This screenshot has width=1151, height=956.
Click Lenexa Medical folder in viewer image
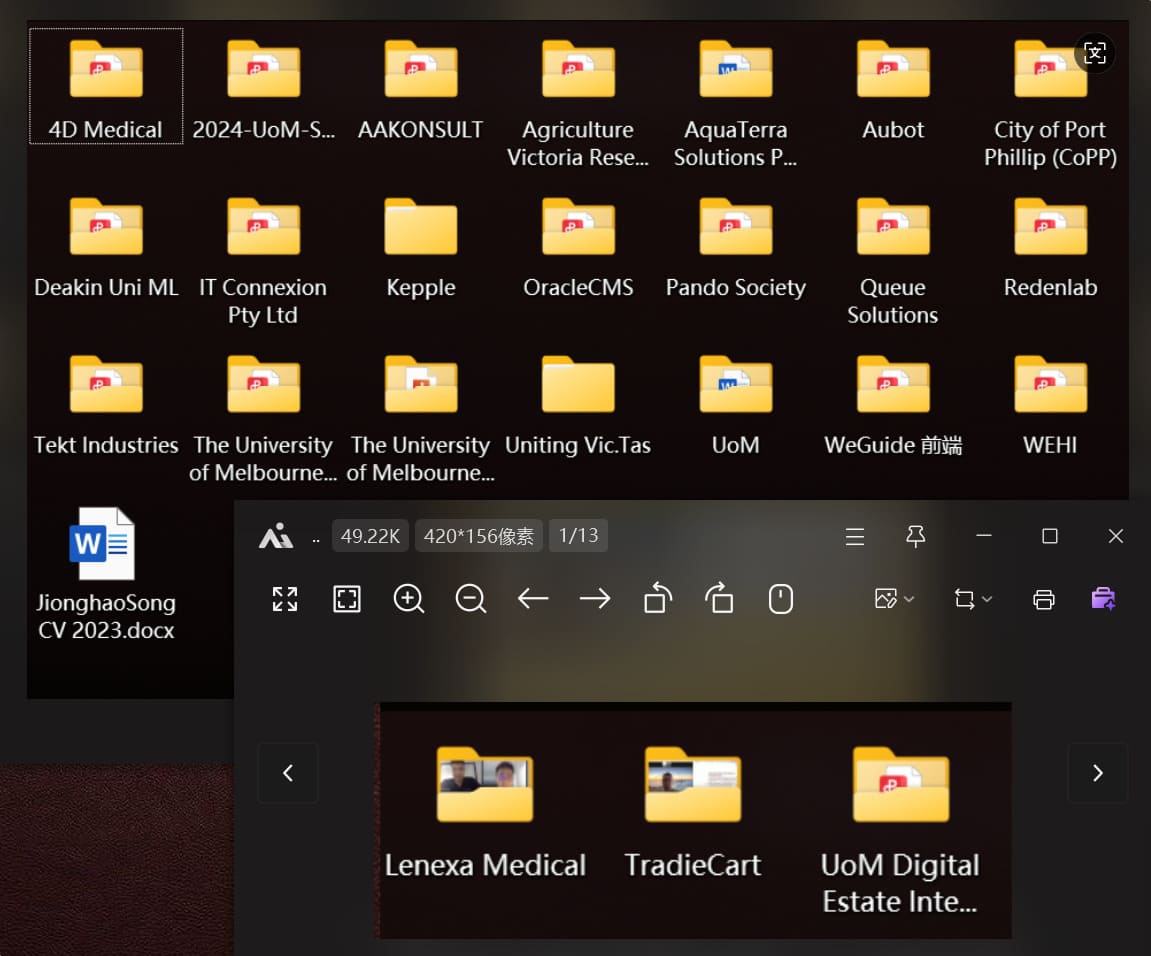pyautogui.click(x=484, y=811)
